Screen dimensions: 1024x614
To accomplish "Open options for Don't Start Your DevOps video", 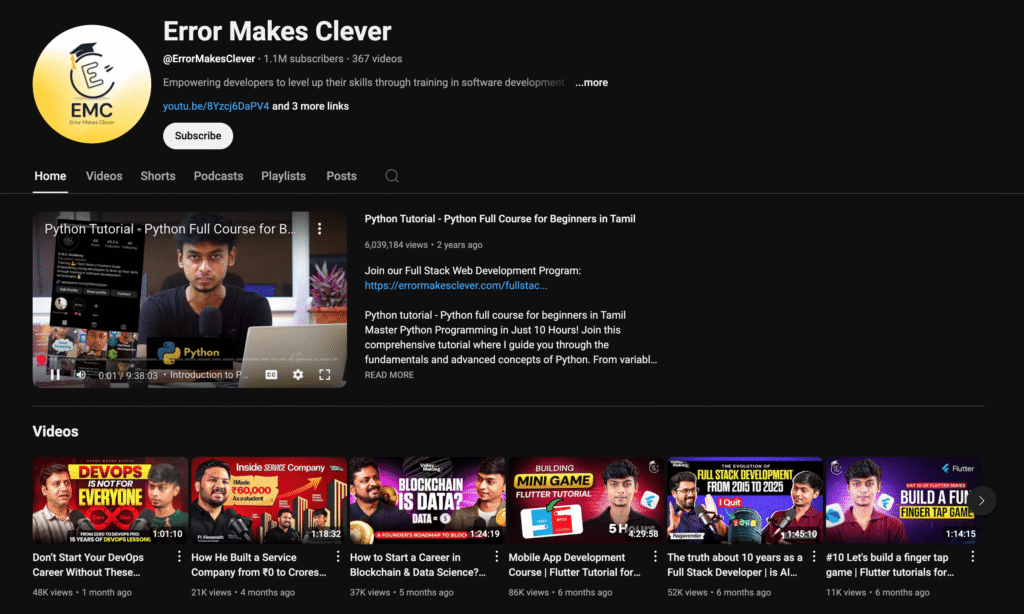I will tap(179, 557).
